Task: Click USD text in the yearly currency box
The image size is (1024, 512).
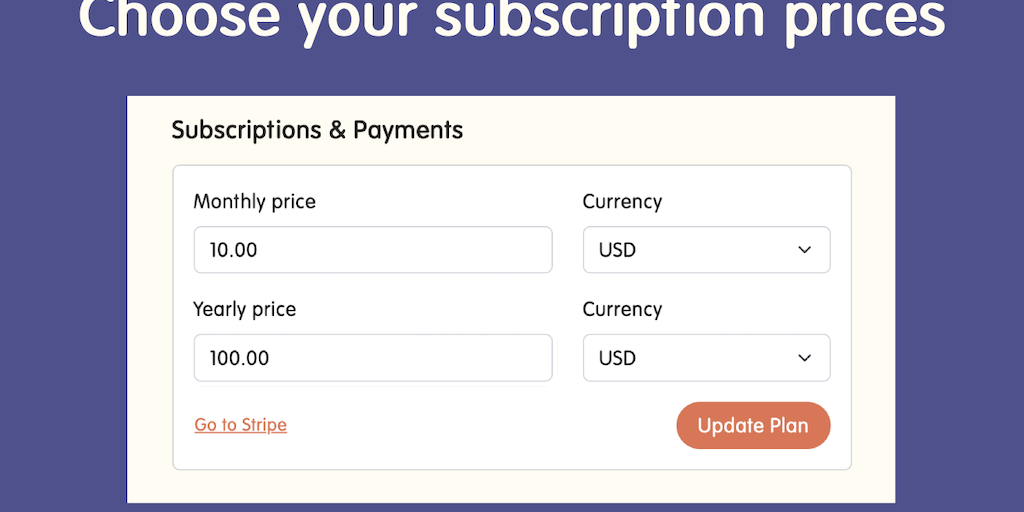Action: coord(617,358)
